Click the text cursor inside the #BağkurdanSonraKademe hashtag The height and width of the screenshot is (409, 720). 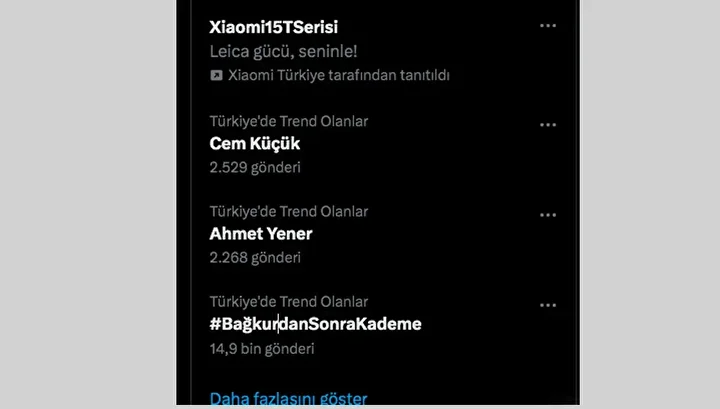tap(278, 324)
